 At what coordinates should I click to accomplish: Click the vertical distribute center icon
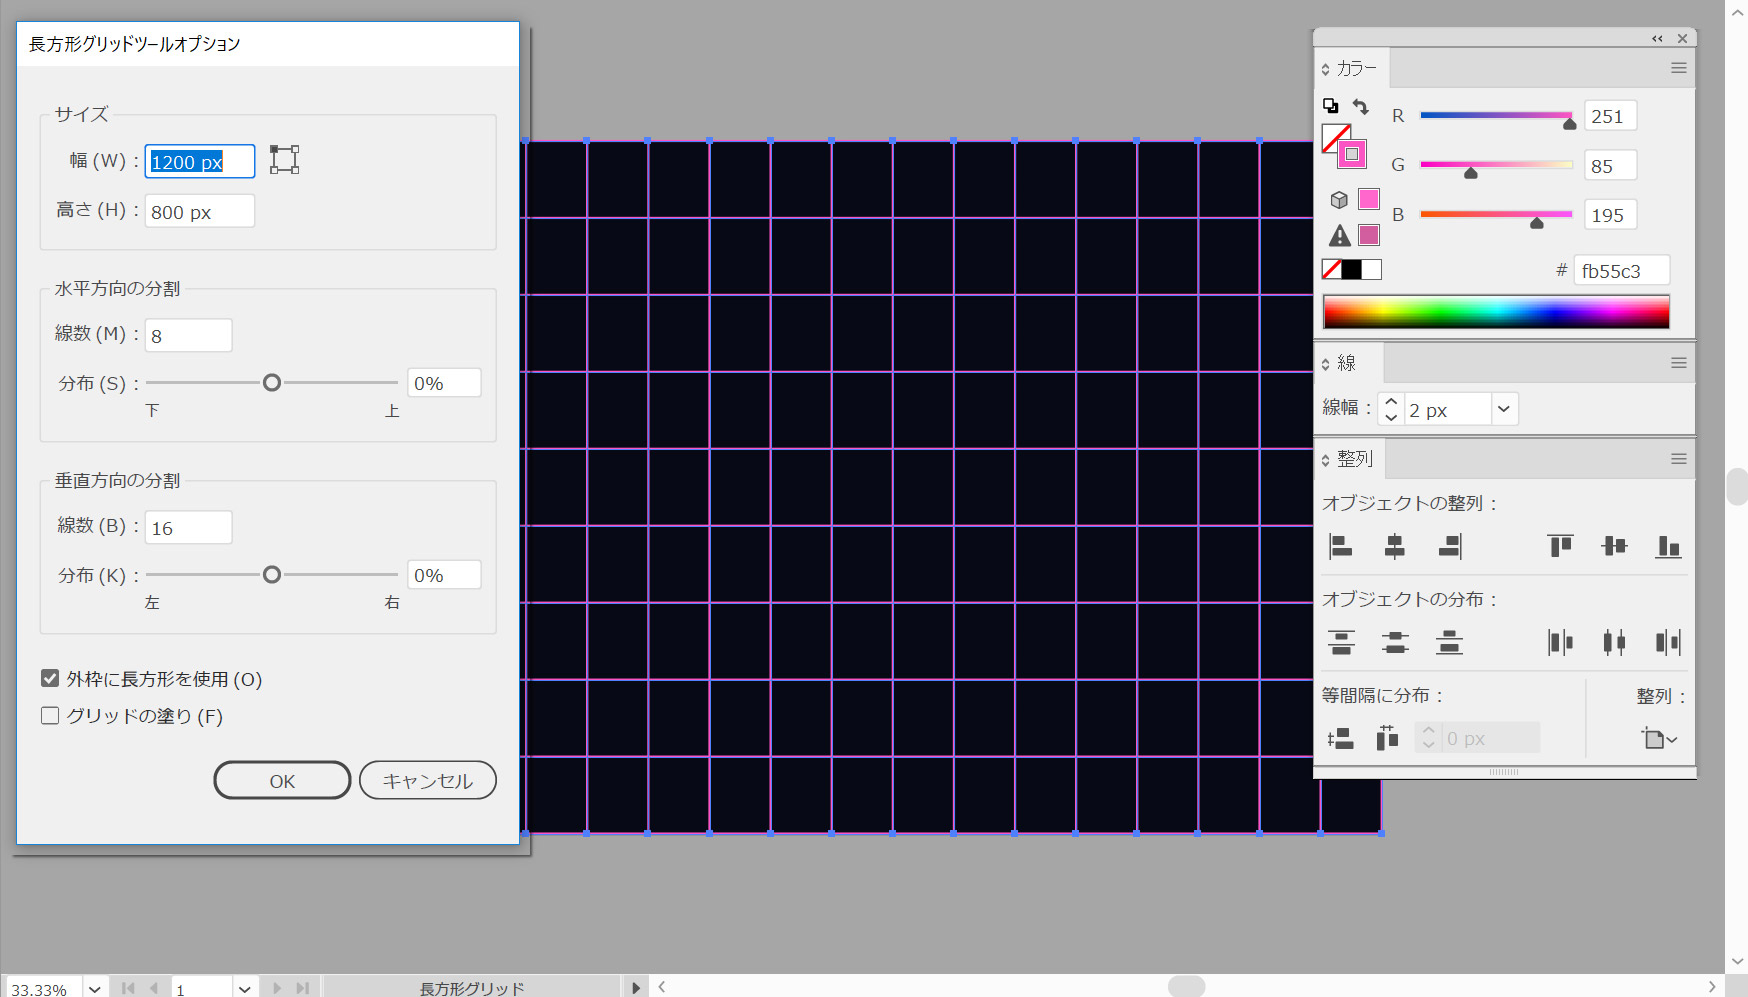1394,642
